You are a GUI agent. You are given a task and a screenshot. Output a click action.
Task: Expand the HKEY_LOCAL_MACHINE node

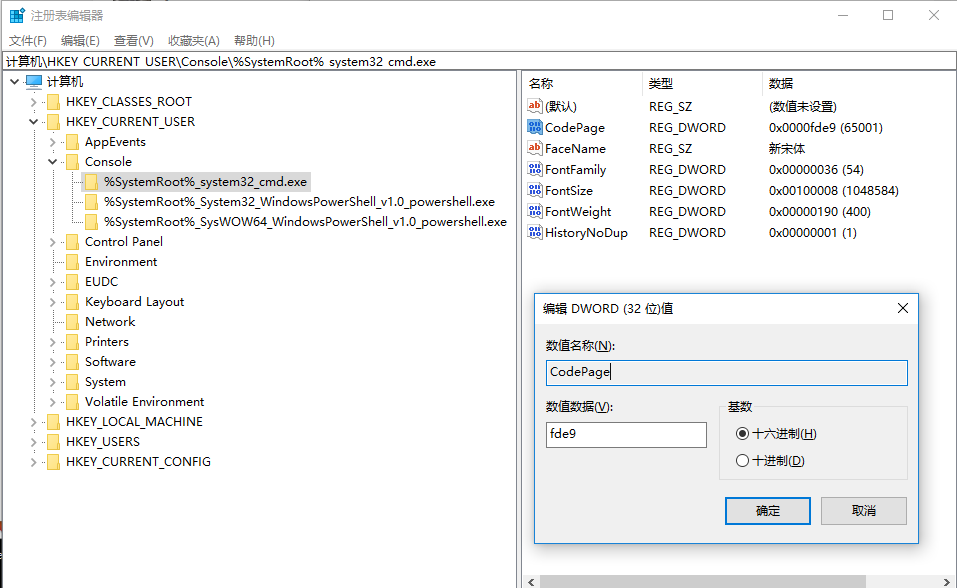[34, 422]
